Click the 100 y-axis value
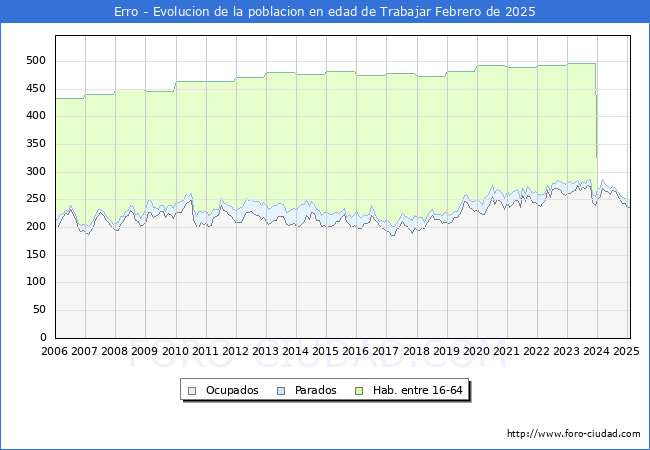Viewport: 650px width, 450px height. (x=36, y=282)
